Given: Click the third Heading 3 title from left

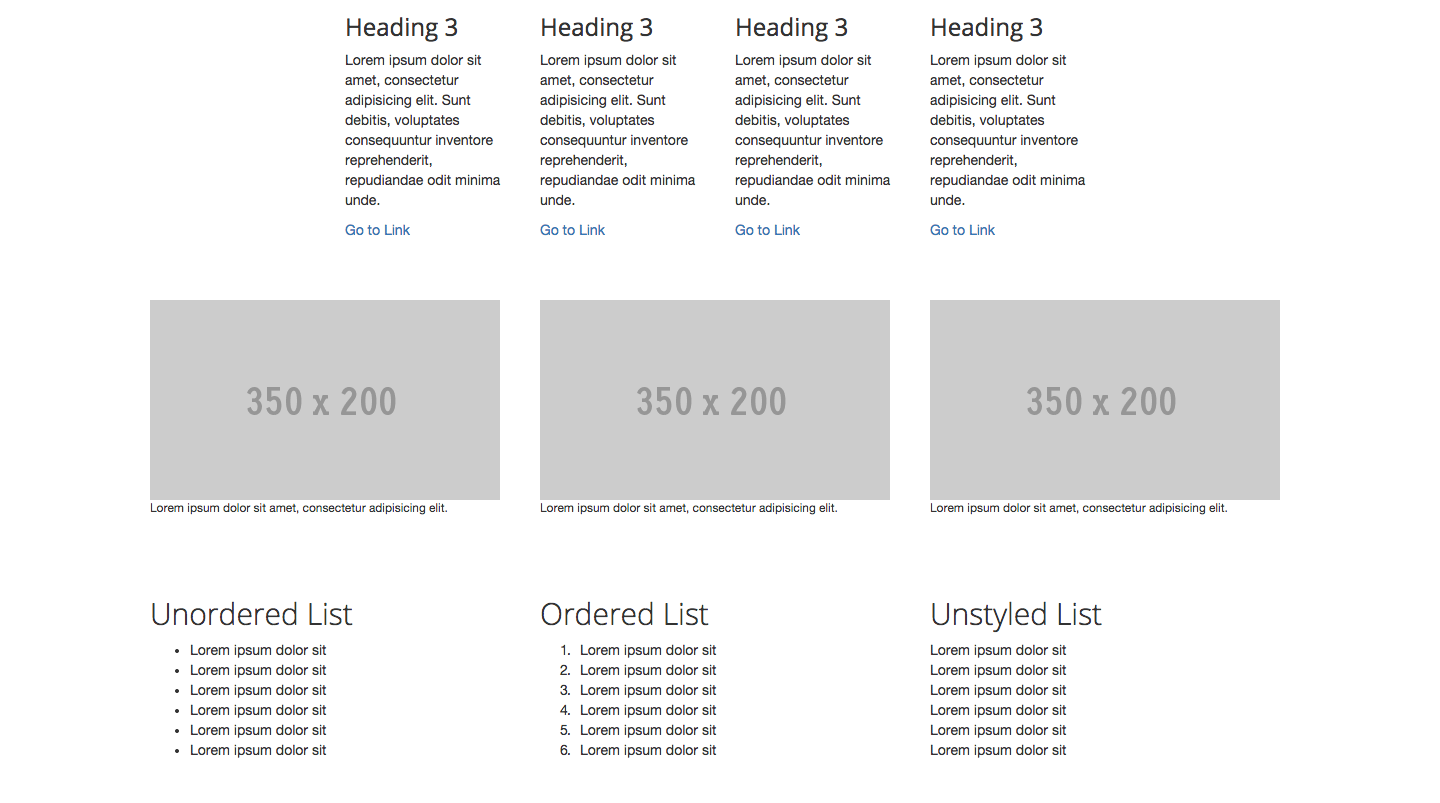Looking at the screenshot, I should (791, 28).
